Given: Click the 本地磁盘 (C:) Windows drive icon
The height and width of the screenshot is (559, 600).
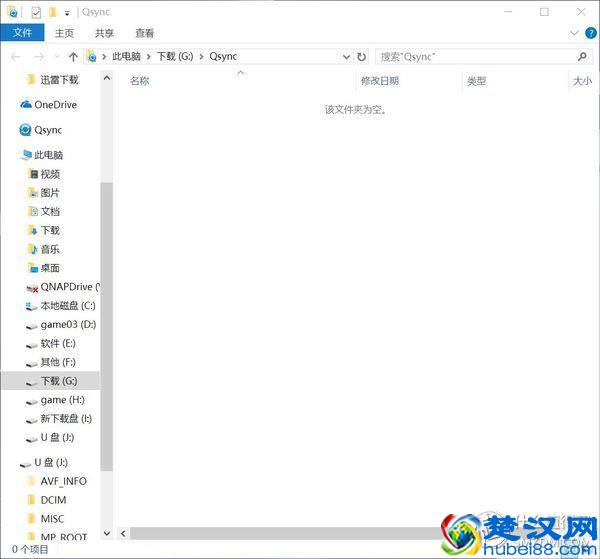Looking at the screenshot, I should [31, 306].
